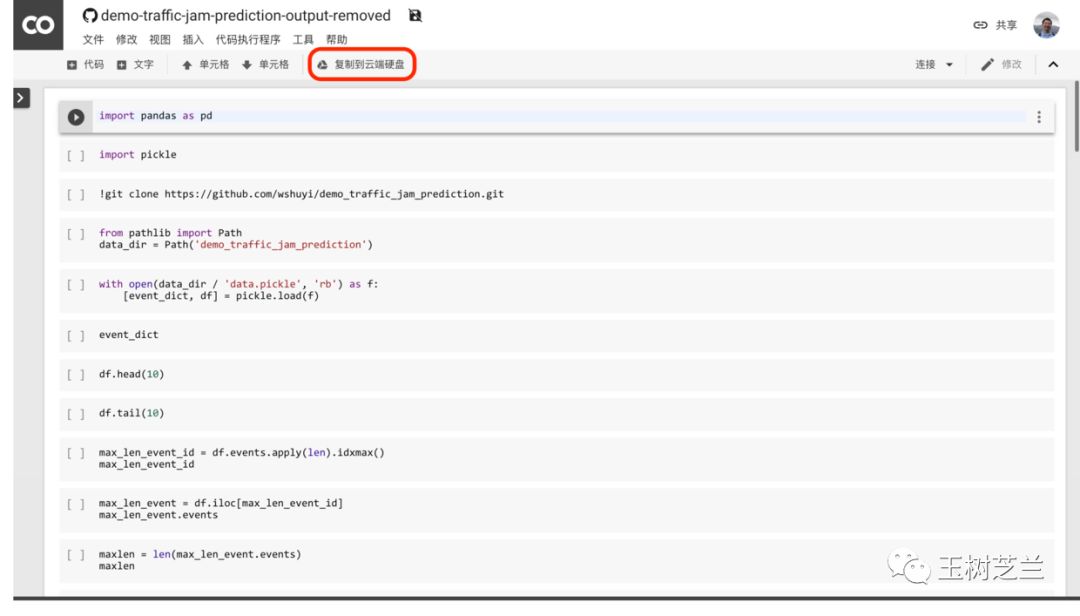Click the notebook vertical scrollbar

tap(1076, 116)
